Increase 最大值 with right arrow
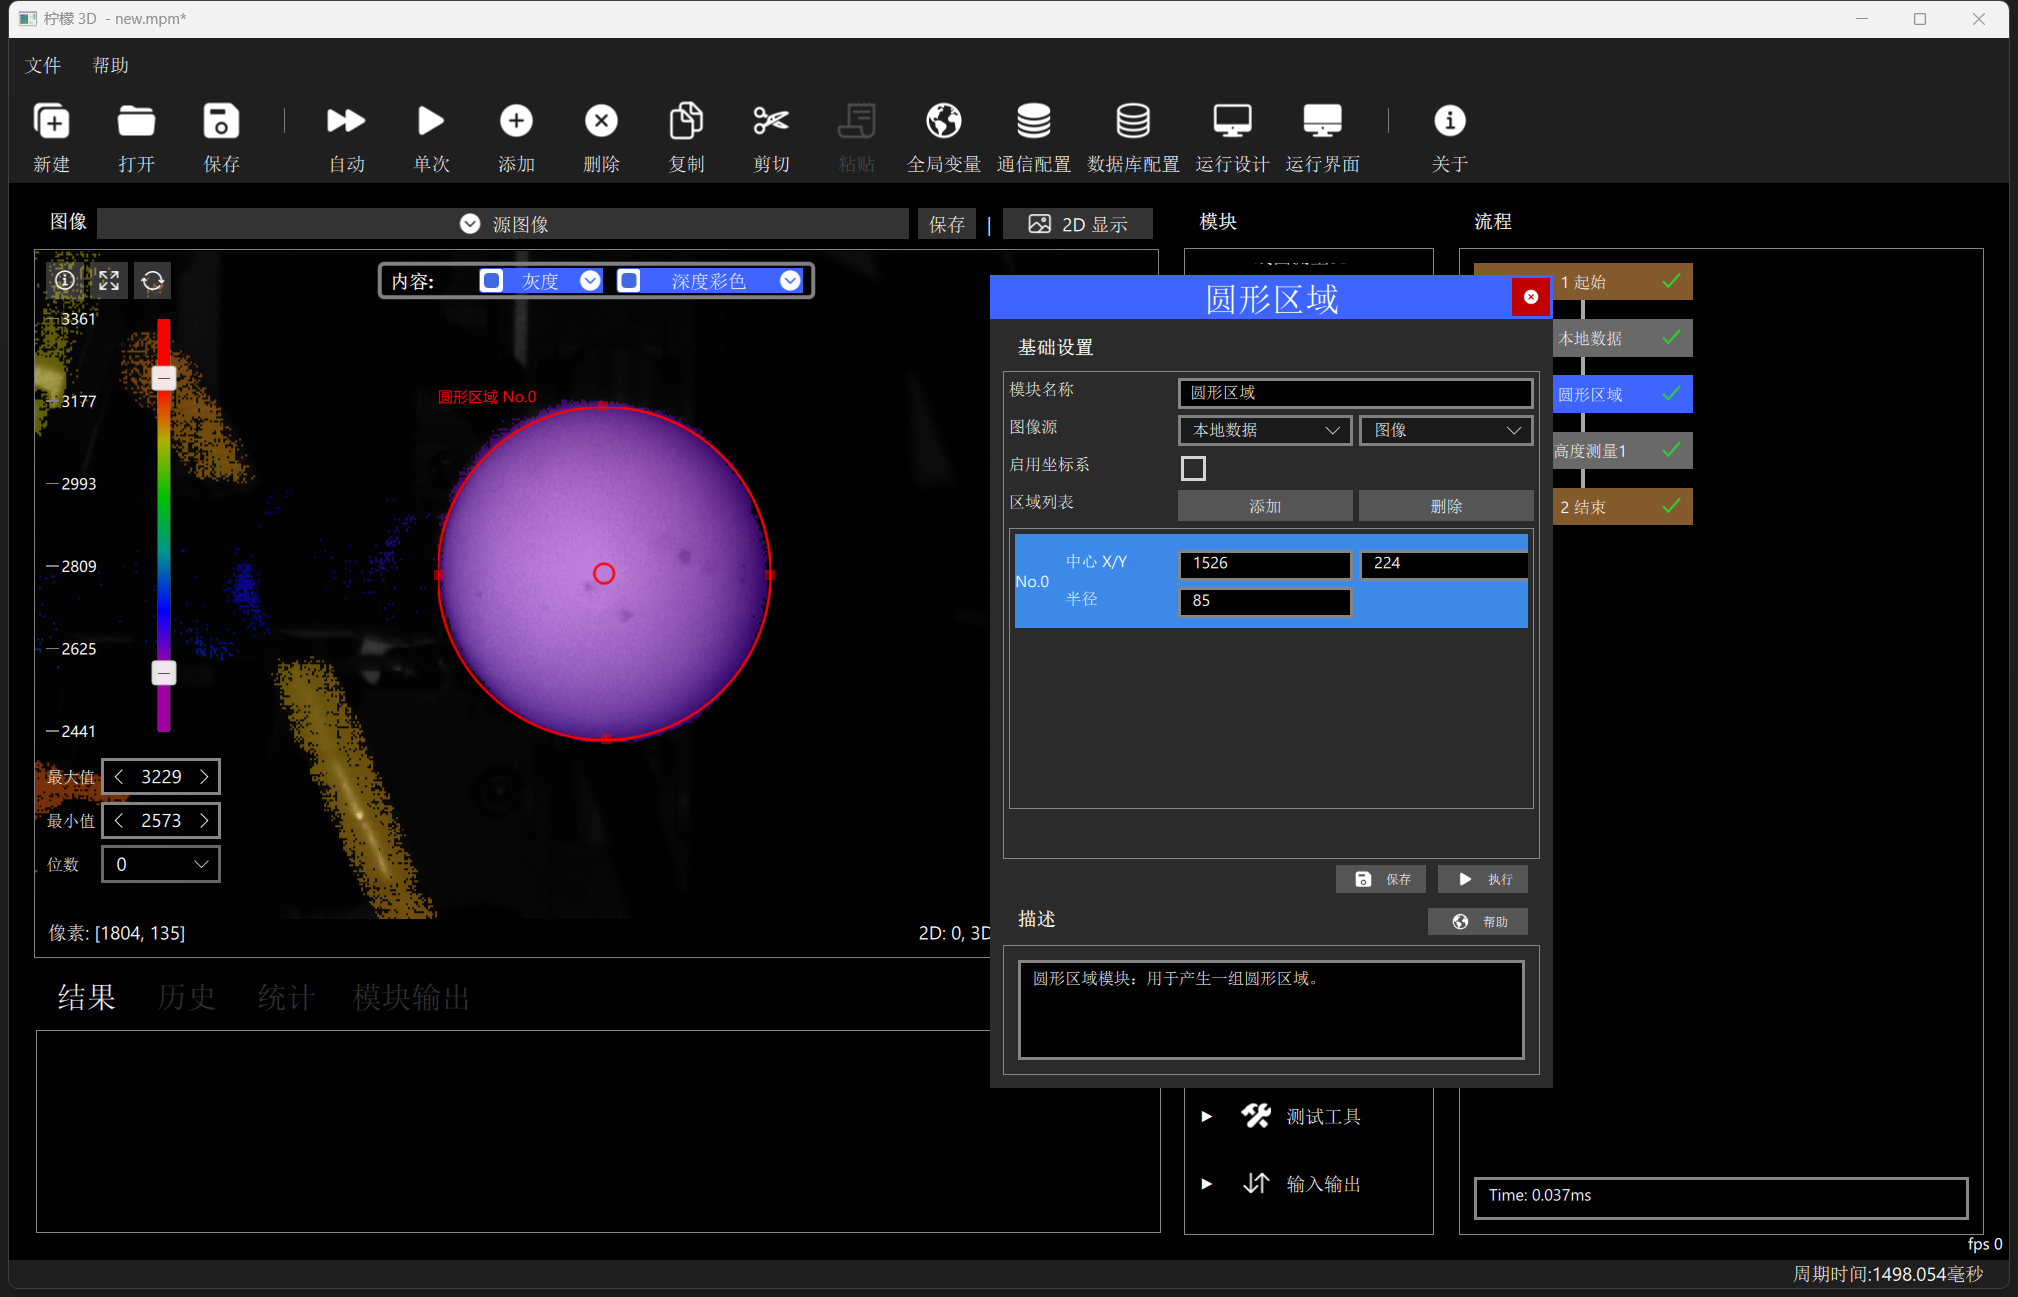The height and width of the screenshot is (1297, 2018). (204, 776)
